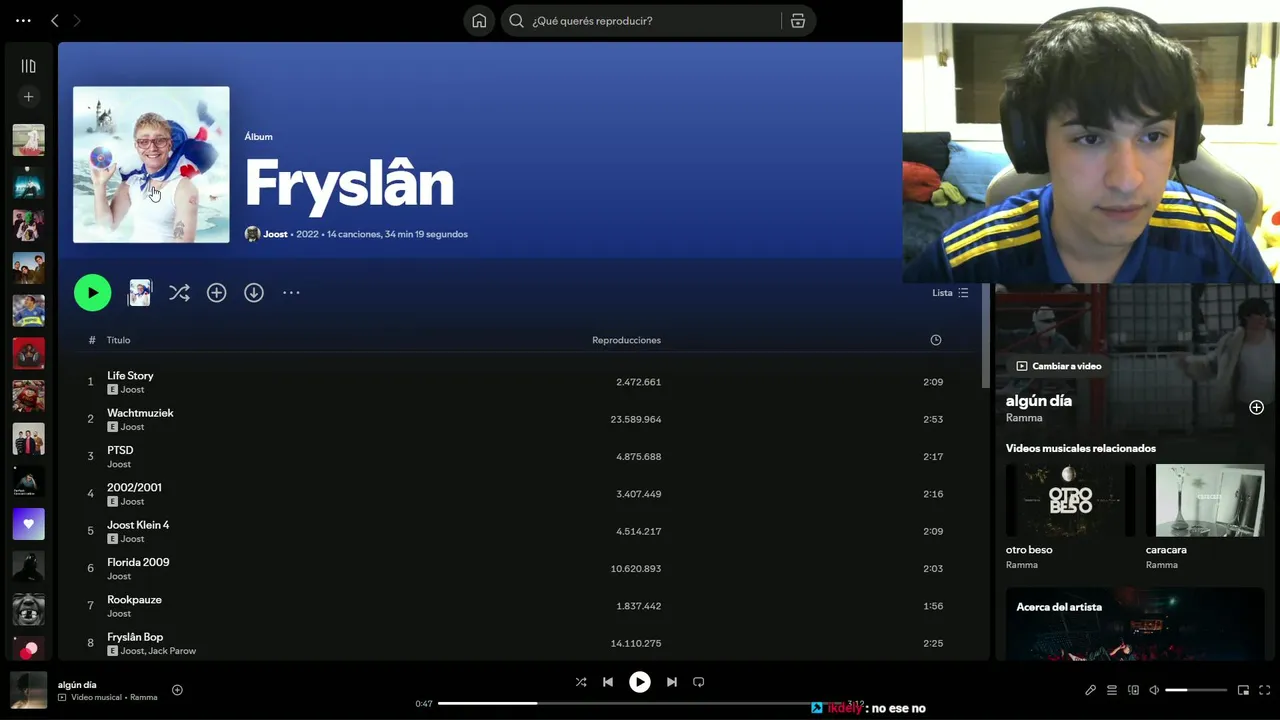Open Connect to a device icon
The width and height of the screenshot is (1280, 720).
[1133, 690]
